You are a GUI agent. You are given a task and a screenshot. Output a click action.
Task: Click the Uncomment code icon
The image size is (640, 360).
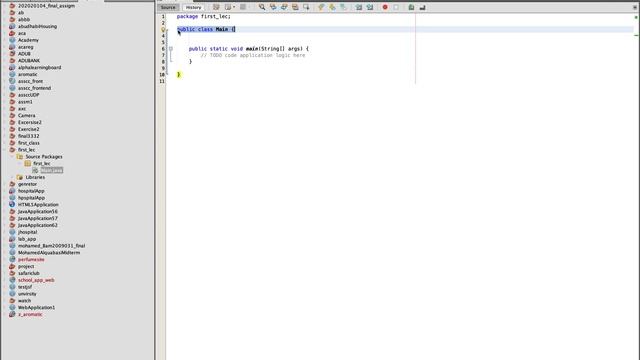pyautogui.click(x=422, y=7)
